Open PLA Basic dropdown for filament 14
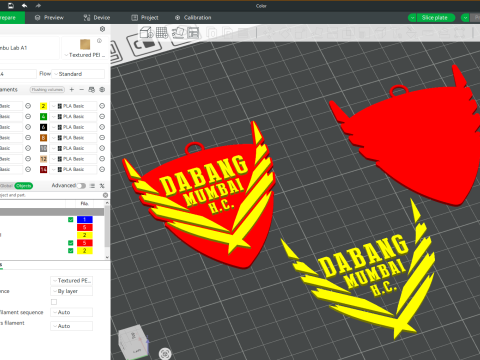This screenshot has height=360, width=480. click(x=73, y=169)
